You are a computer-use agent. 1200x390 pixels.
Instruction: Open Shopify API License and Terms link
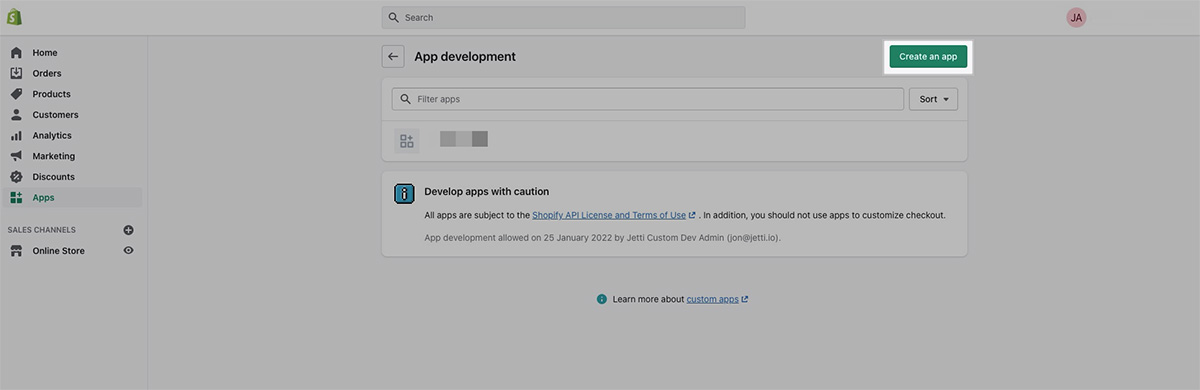pyautogui.click(x=609, y=215)
